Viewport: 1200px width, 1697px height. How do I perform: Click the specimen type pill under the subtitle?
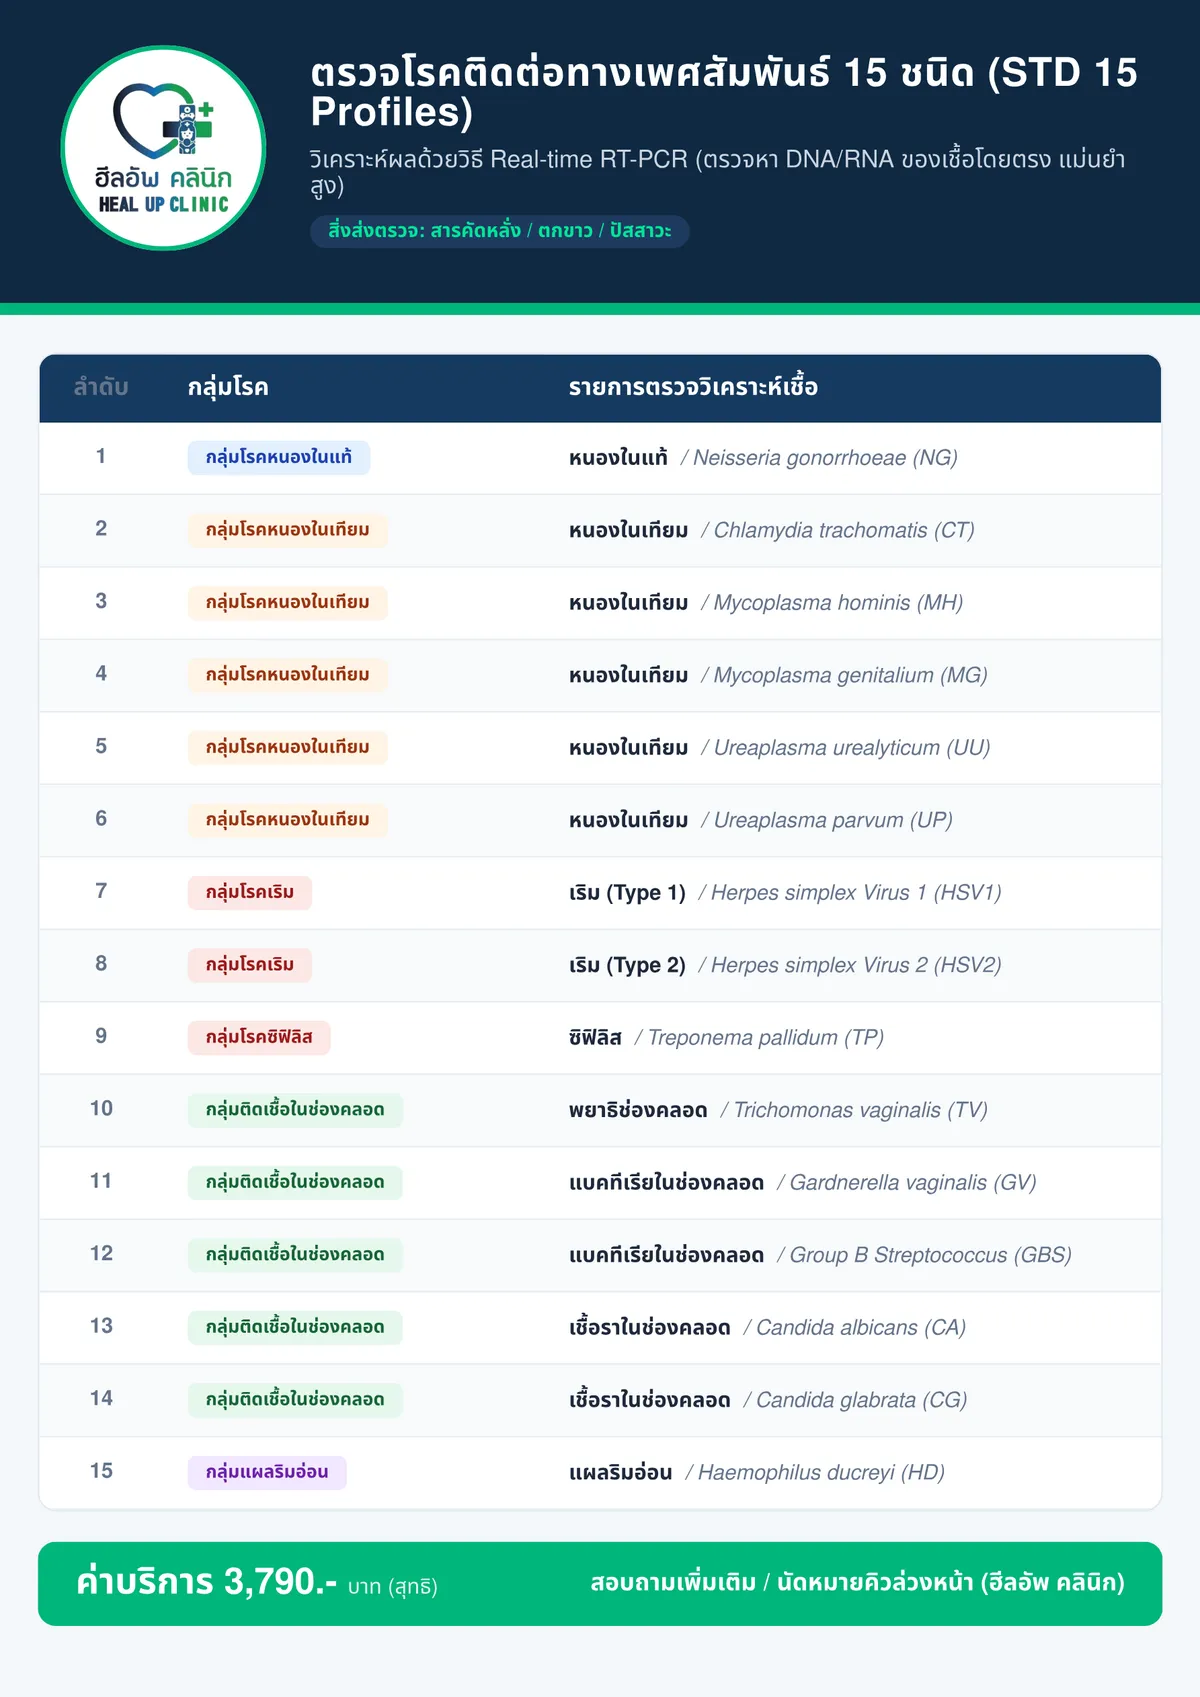pos(500,231)
